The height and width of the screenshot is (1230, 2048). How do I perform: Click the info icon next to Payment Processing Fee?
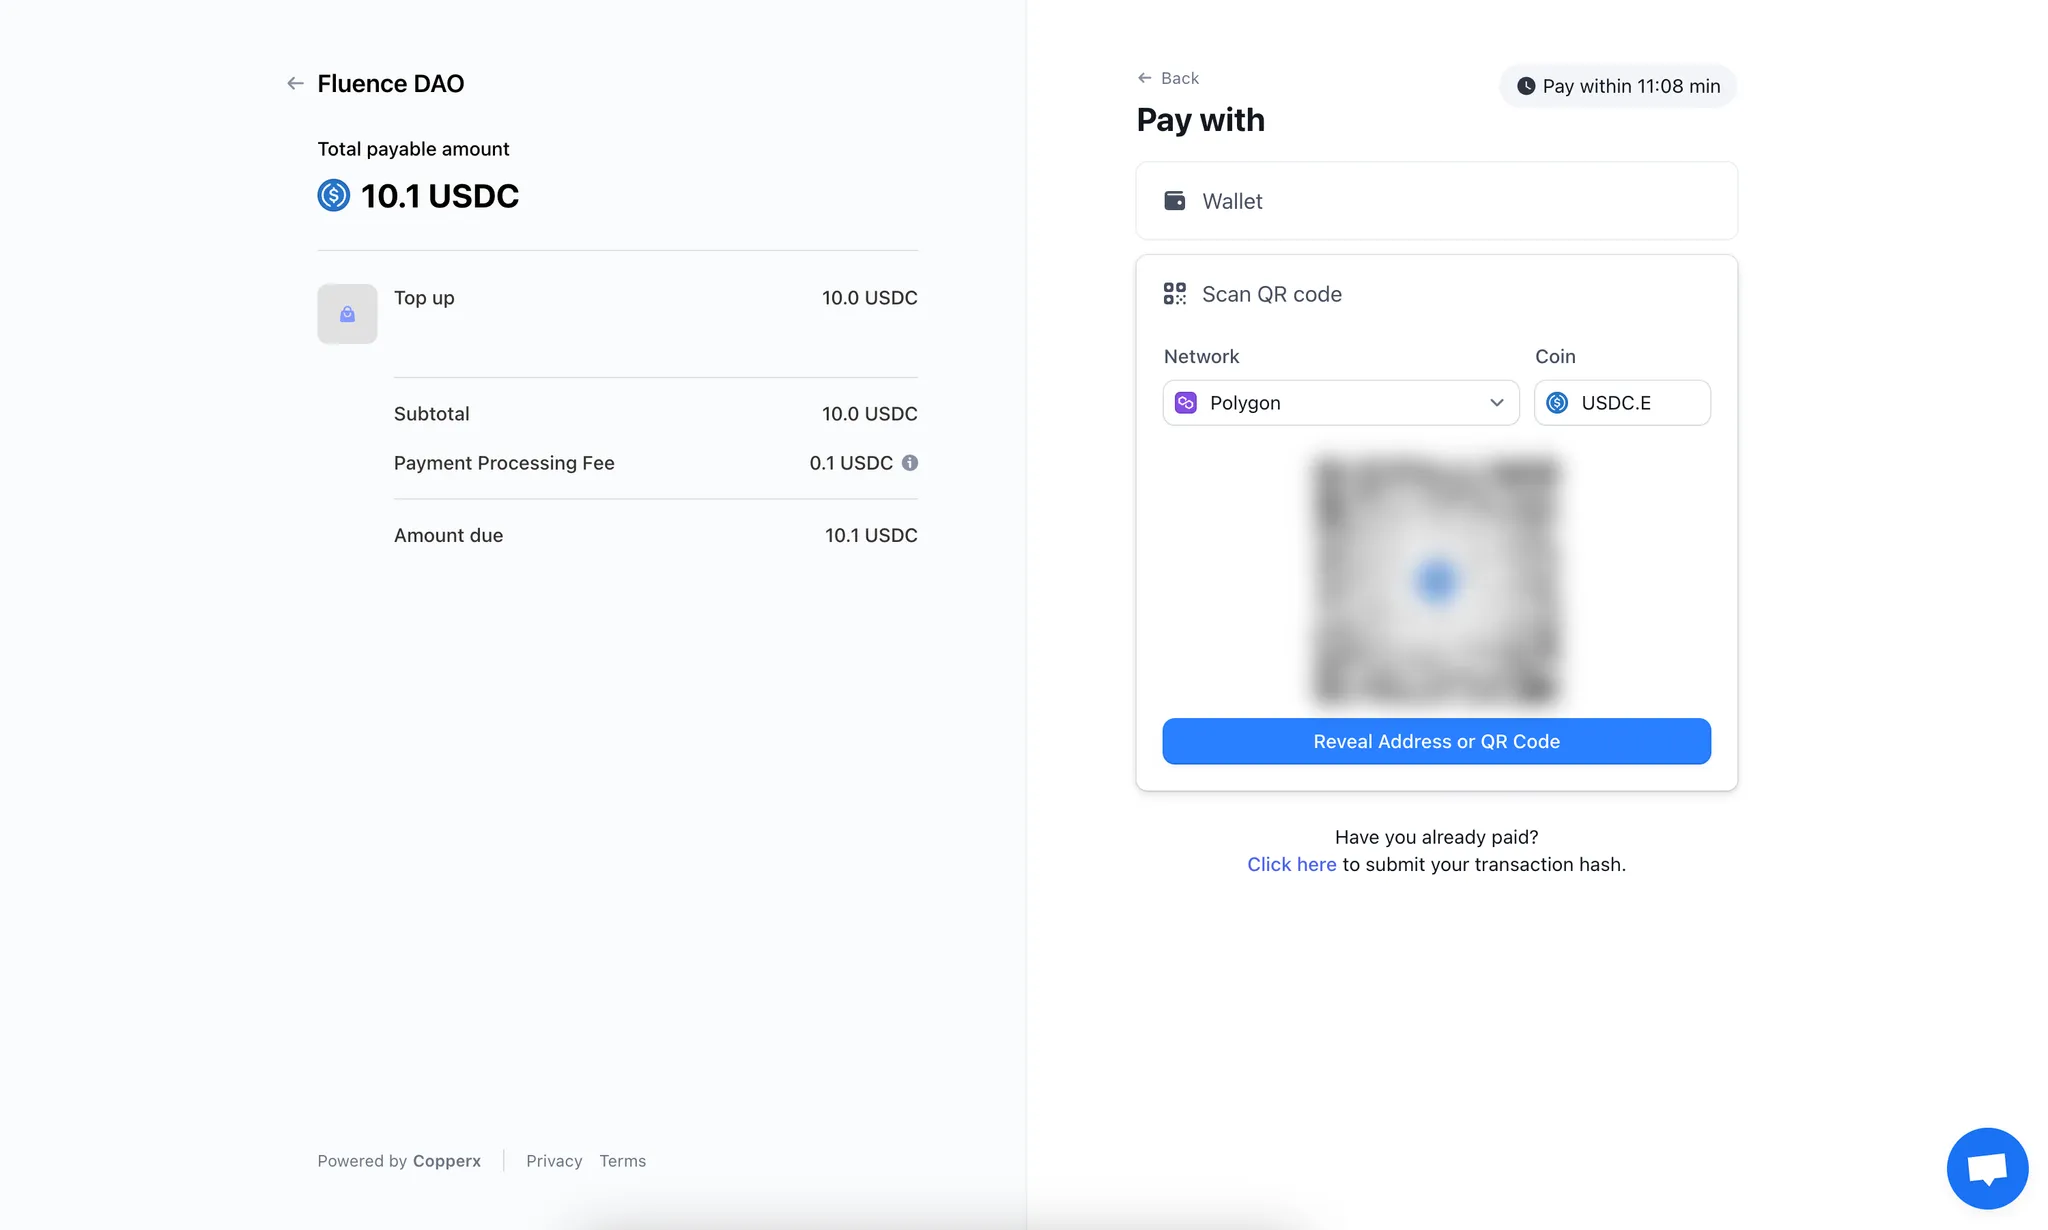click(x=909, y=462)
